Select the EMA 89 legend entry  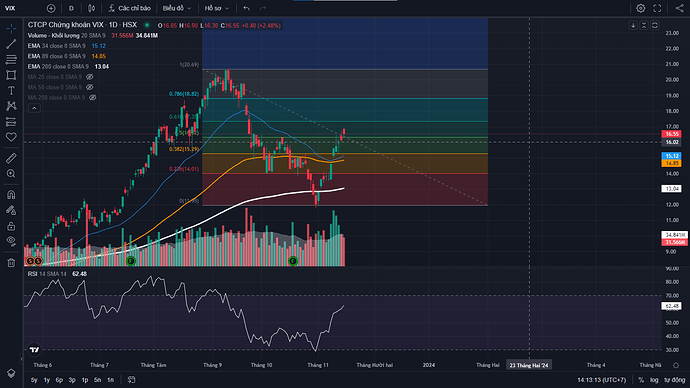coord(56,56)
